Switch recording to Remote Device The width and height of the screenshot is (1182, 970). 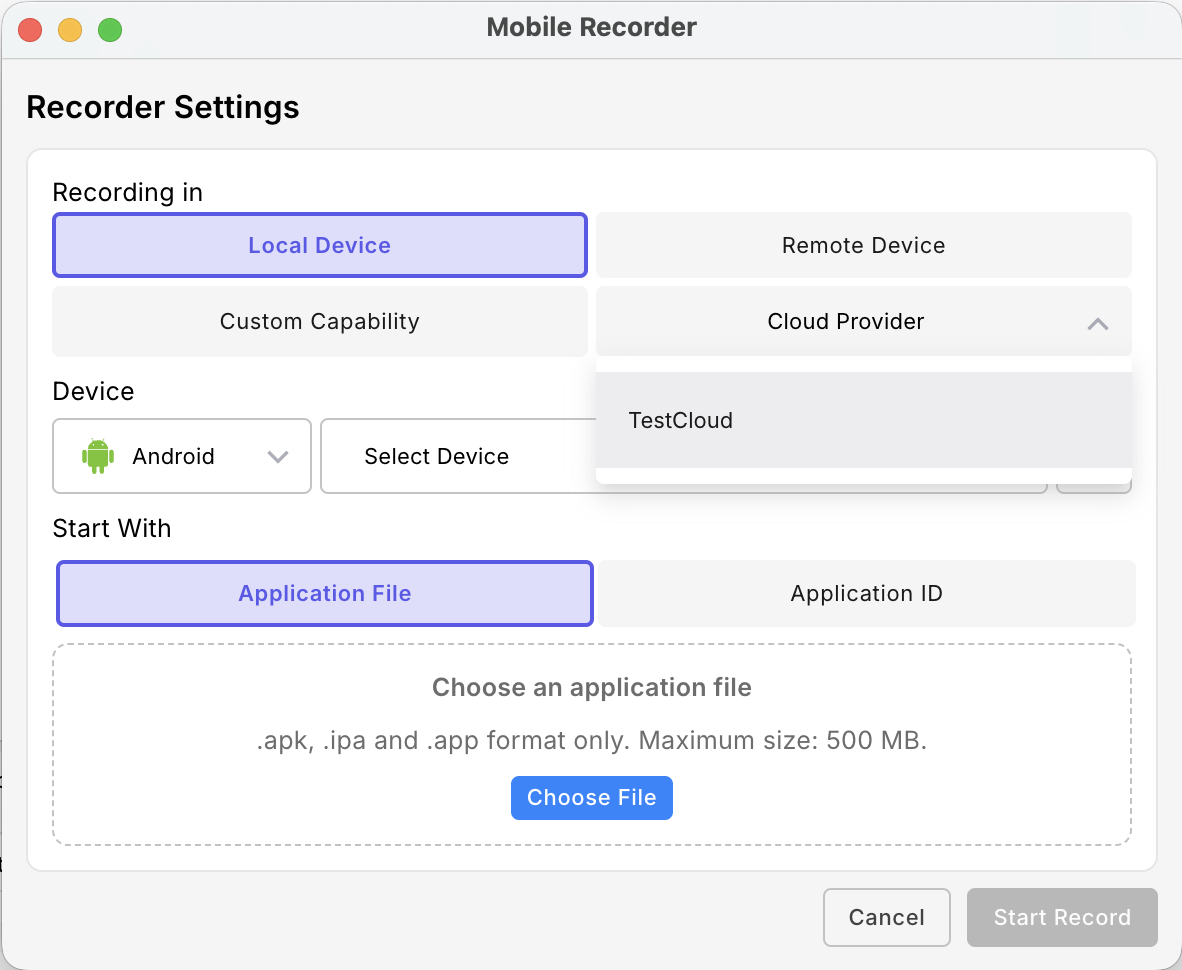pyautogui.click(x=863, y=245)
